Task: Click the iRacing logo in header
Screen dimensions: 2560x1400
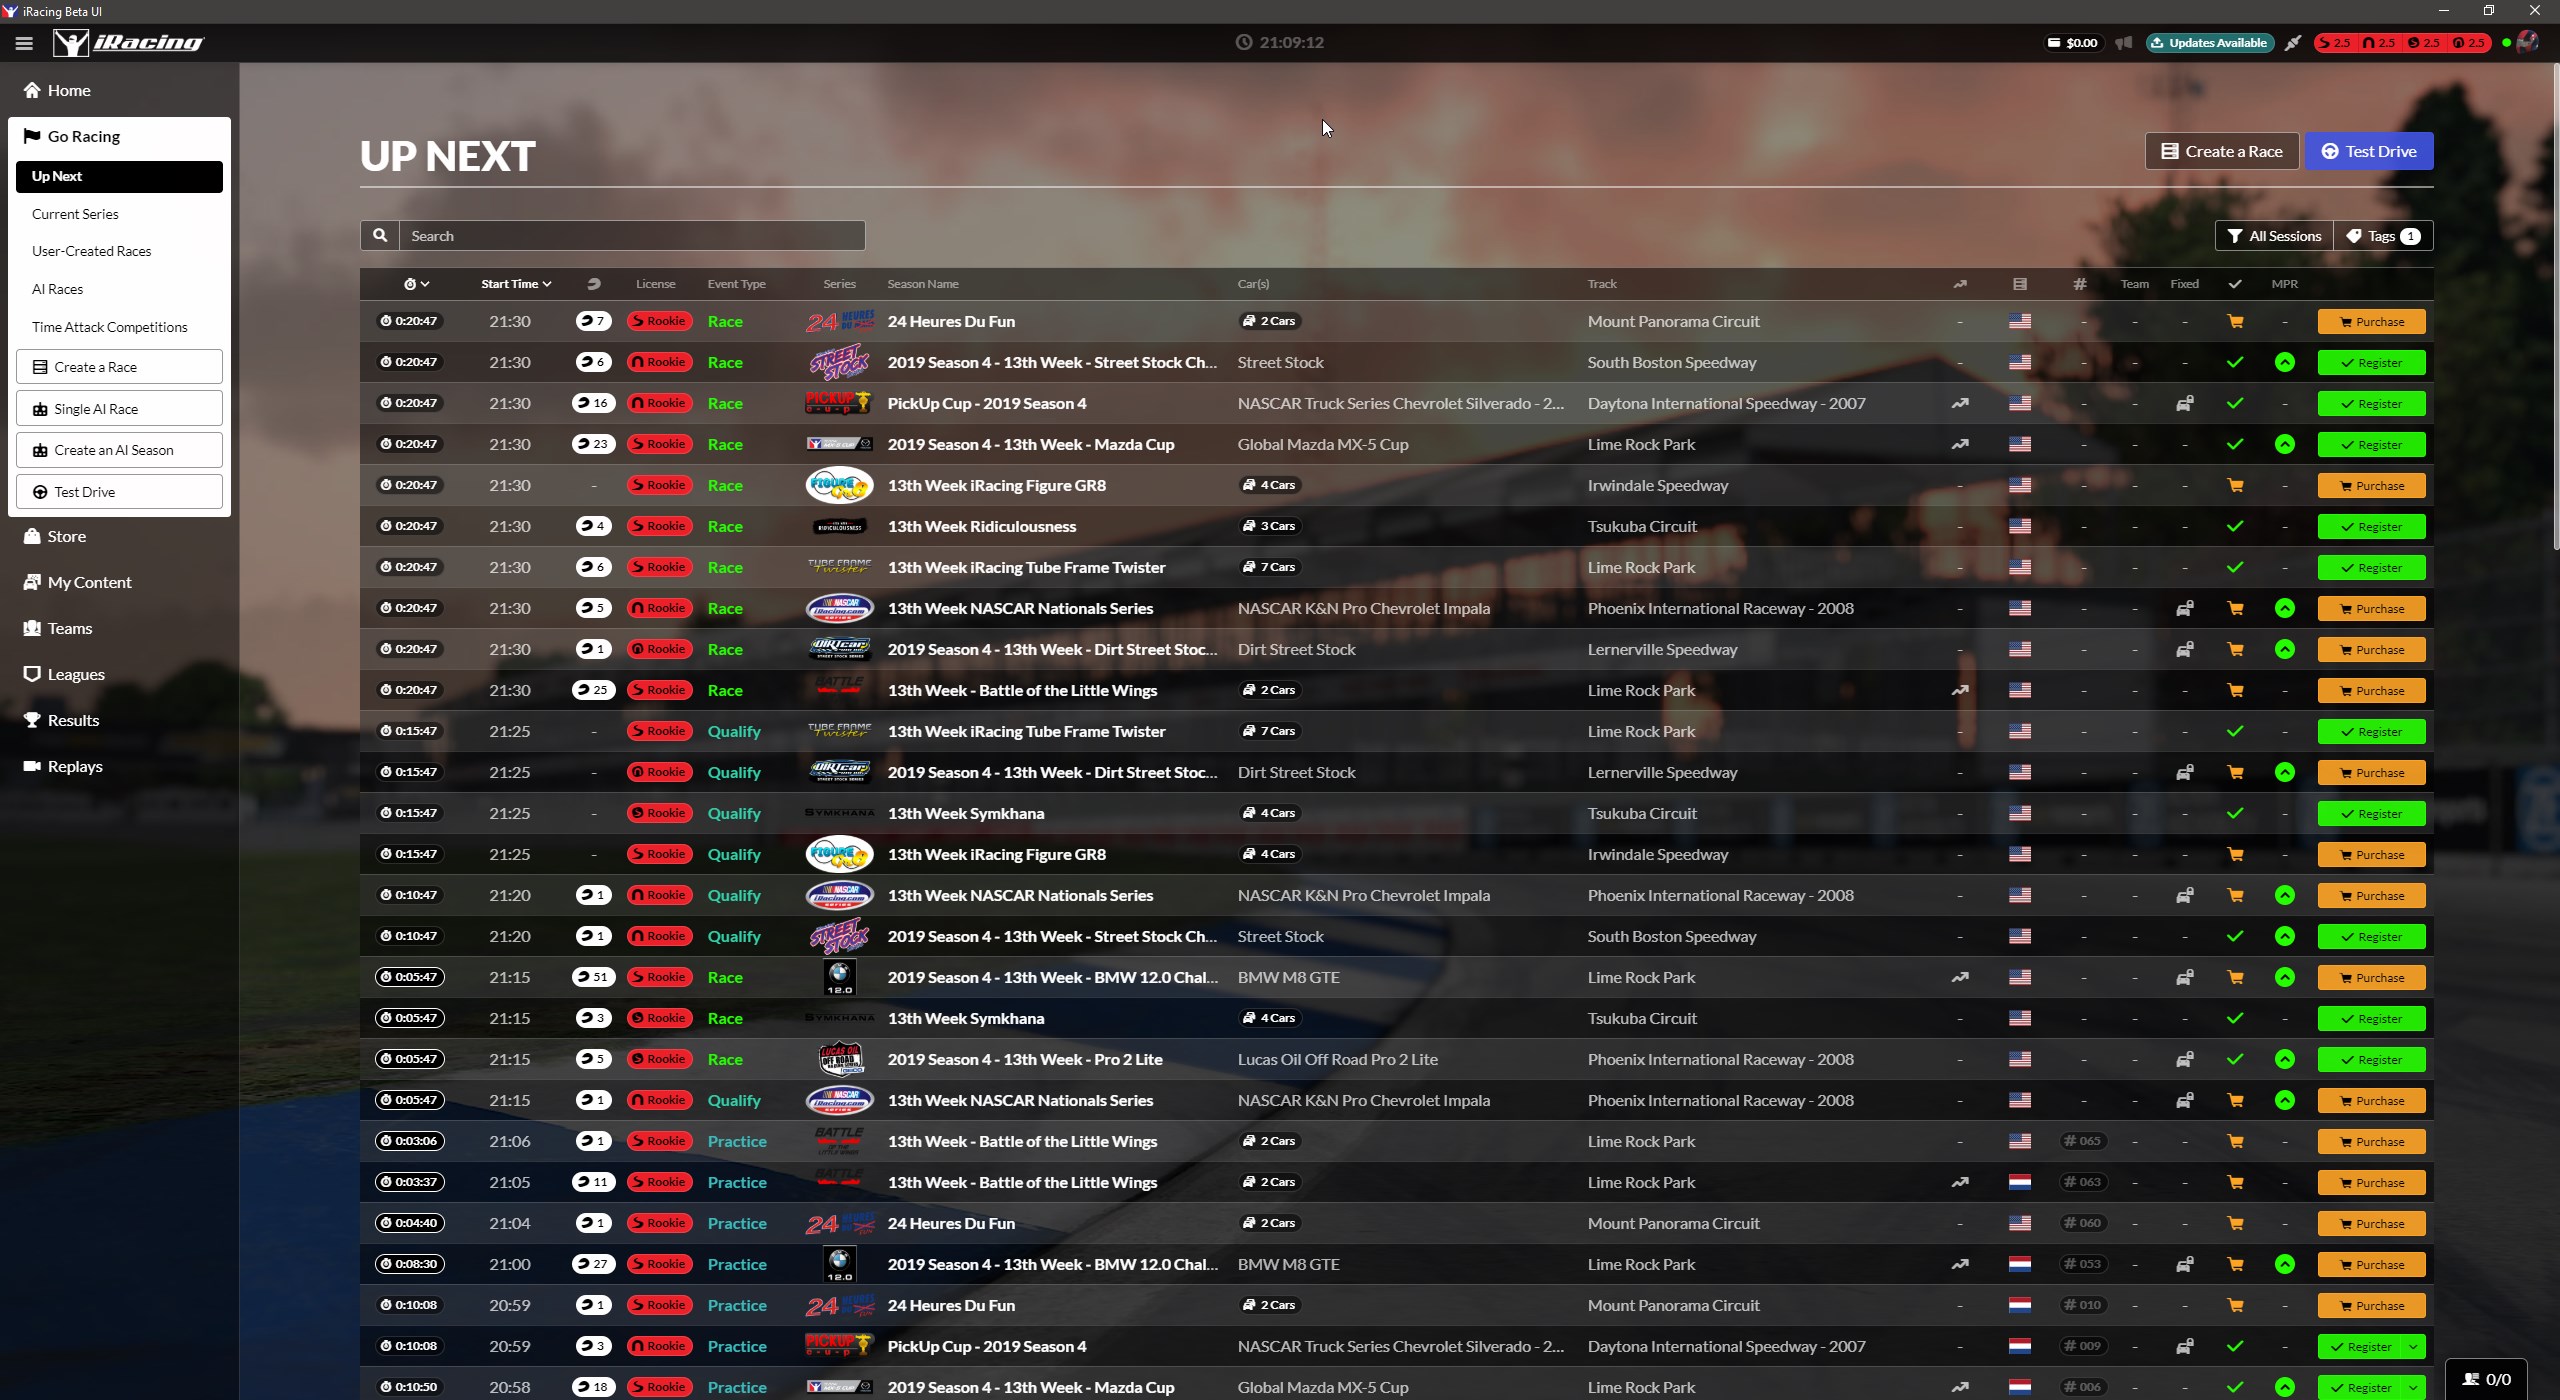Action: (128, 42)
